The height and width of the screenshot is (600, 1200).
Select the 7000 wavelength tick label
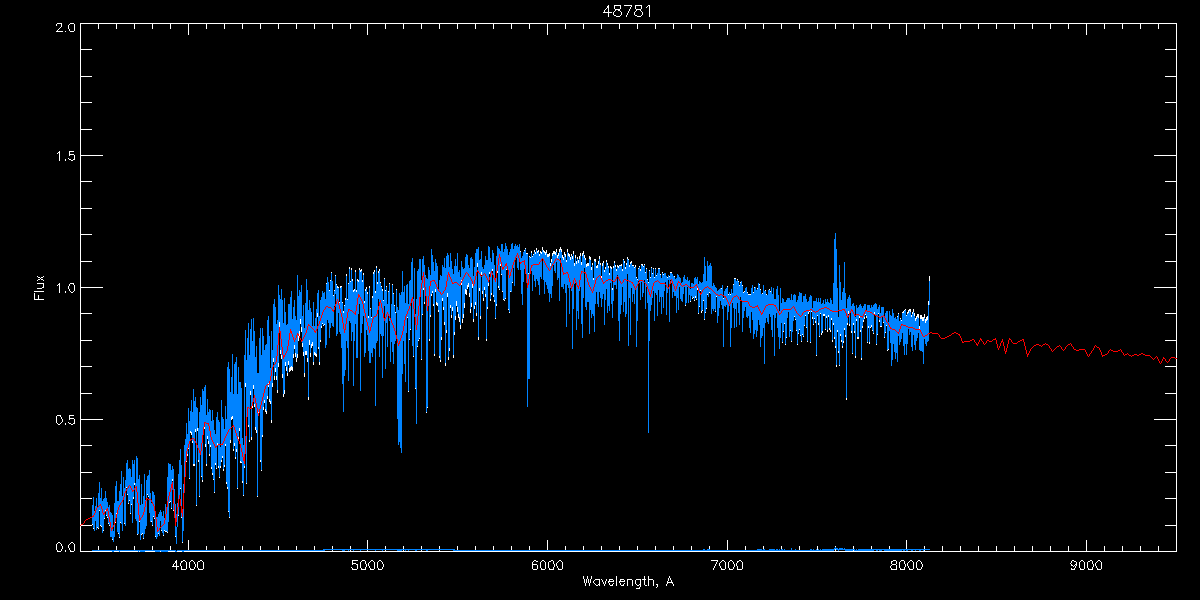coord(727,565)
